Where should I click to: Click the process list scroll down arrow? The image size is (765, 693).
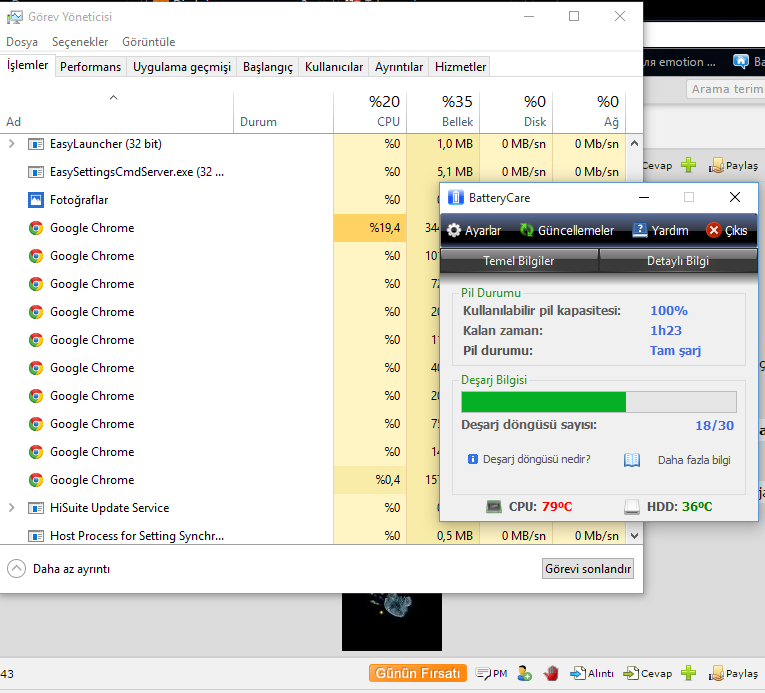[634, 536]
